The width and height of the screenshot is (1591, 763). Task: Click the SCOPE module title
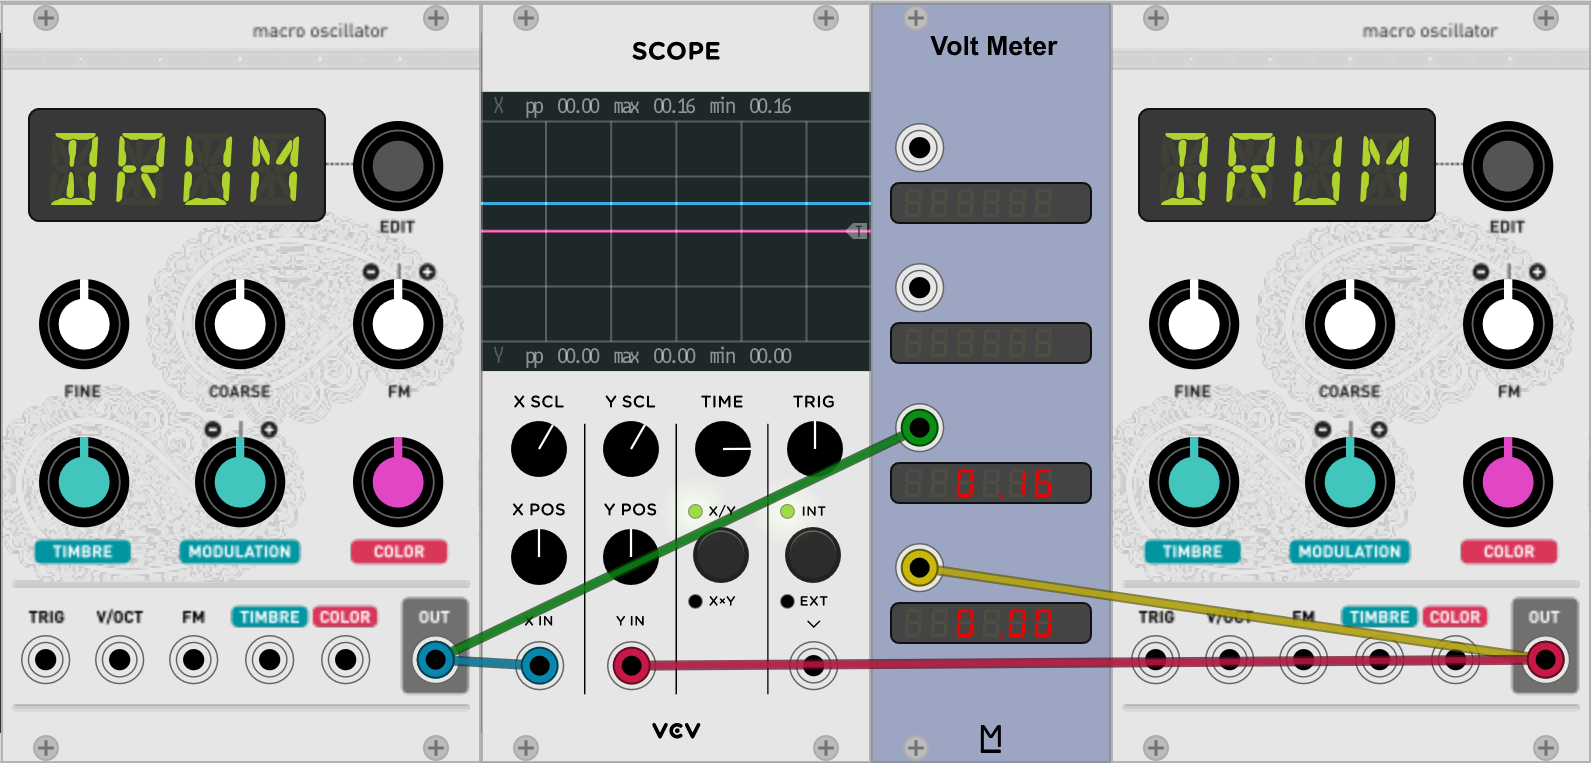pyautogui.click(x=676, y=51)
